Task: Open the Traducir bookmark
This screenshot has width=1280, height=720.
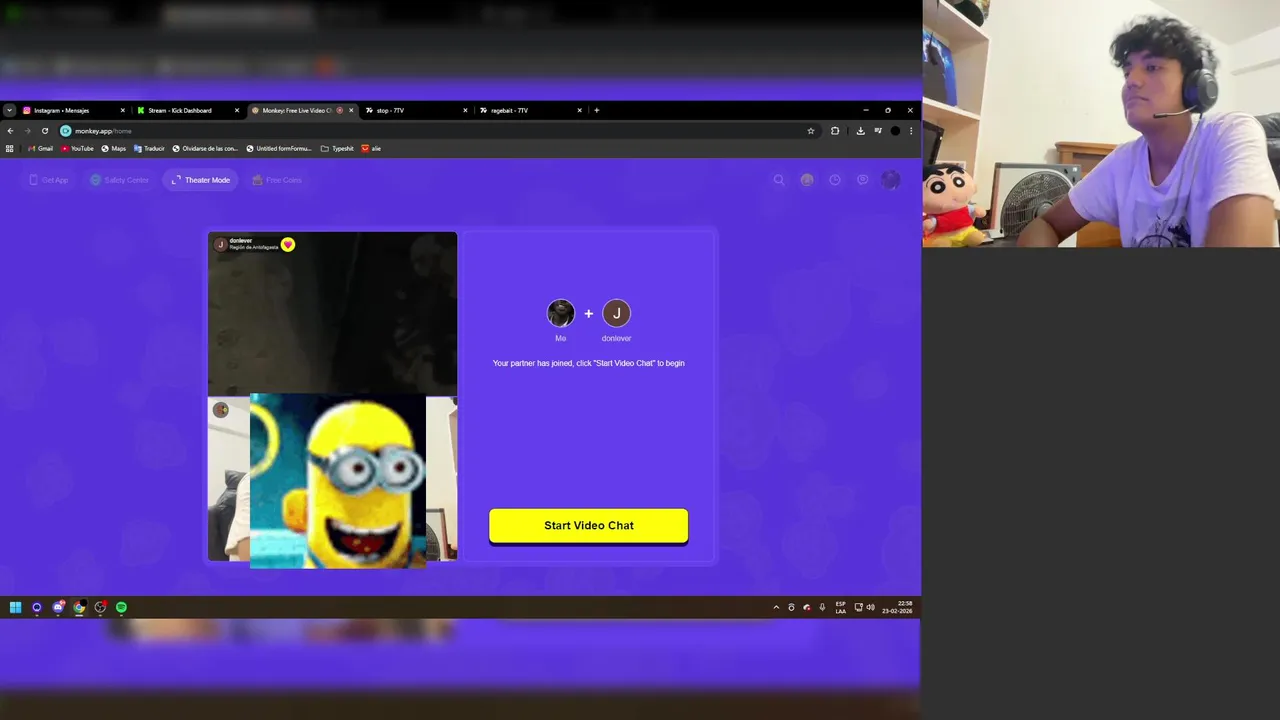Action: tap(149, 148)
